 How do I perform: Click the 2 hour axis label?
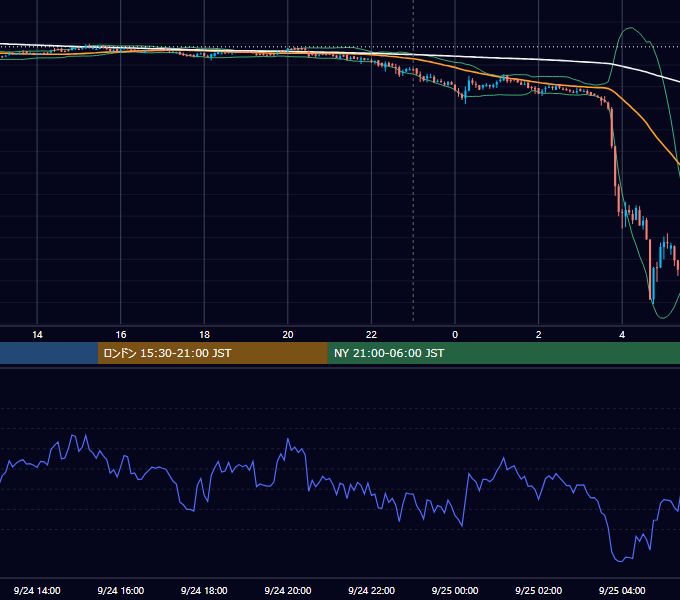click(x=539, y=335)
